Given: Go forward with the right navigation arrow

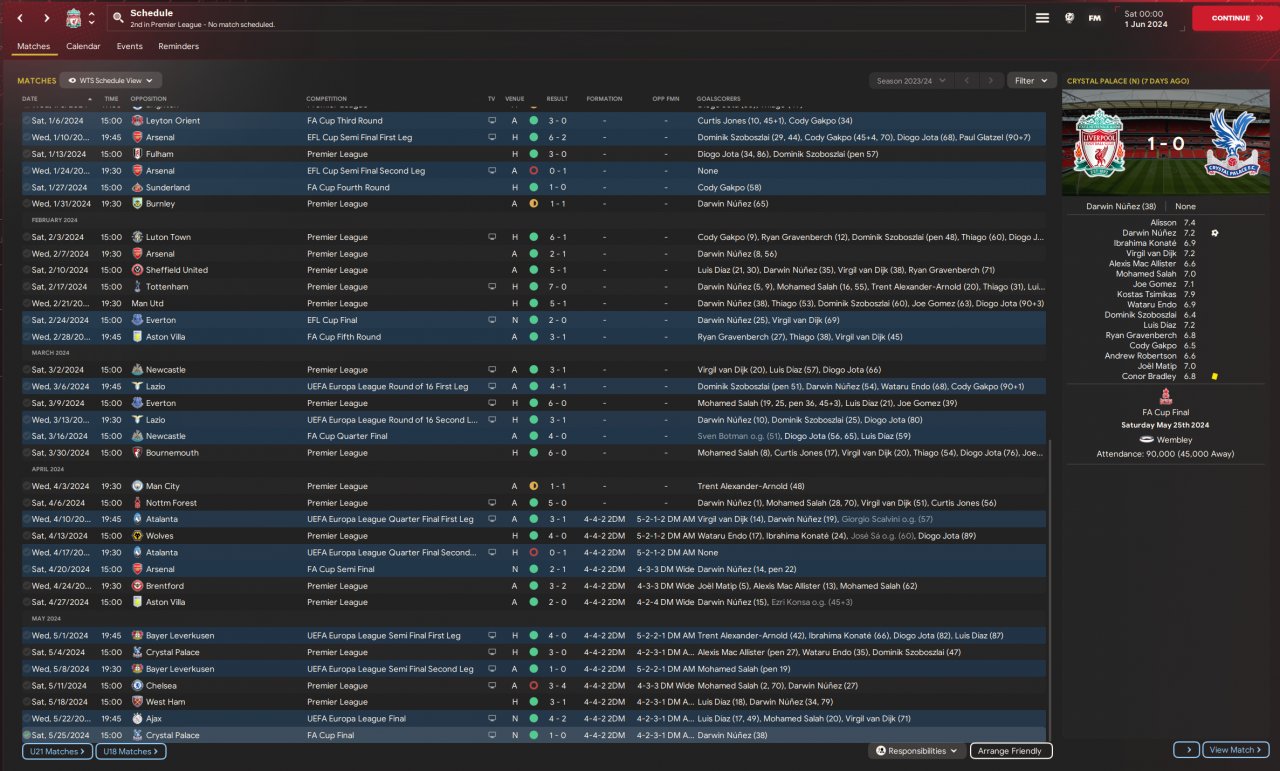Looking at the screenshot, I should (x=47, y=18).
